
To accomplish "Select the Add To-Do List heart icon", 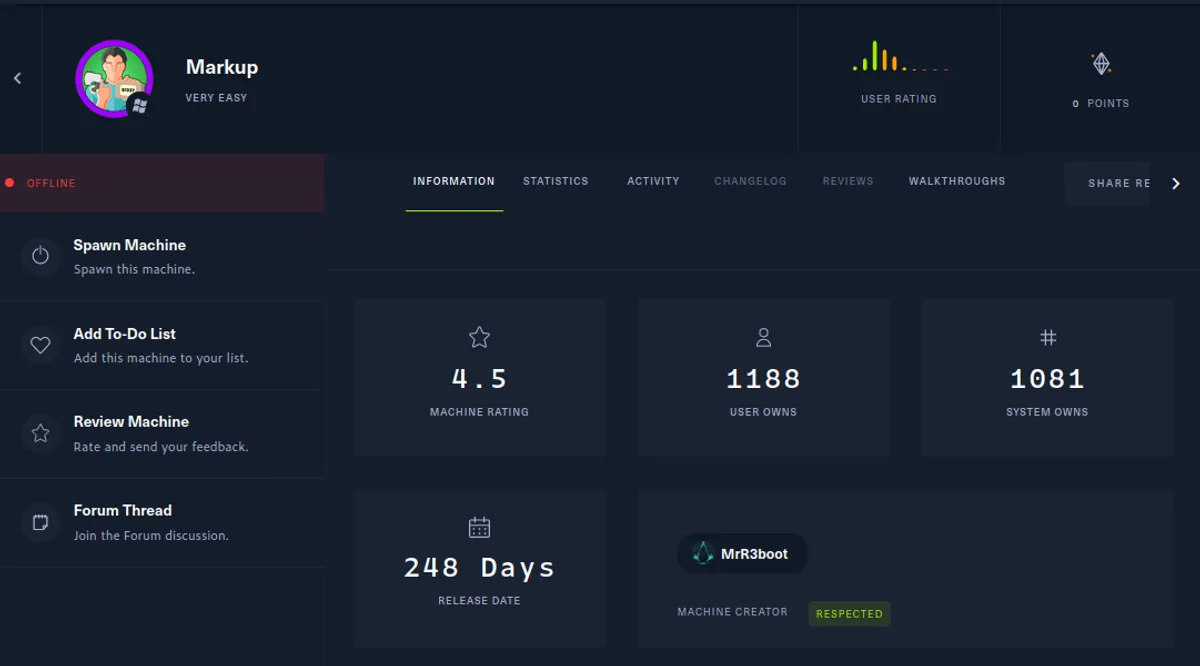I will click(40, 344).
